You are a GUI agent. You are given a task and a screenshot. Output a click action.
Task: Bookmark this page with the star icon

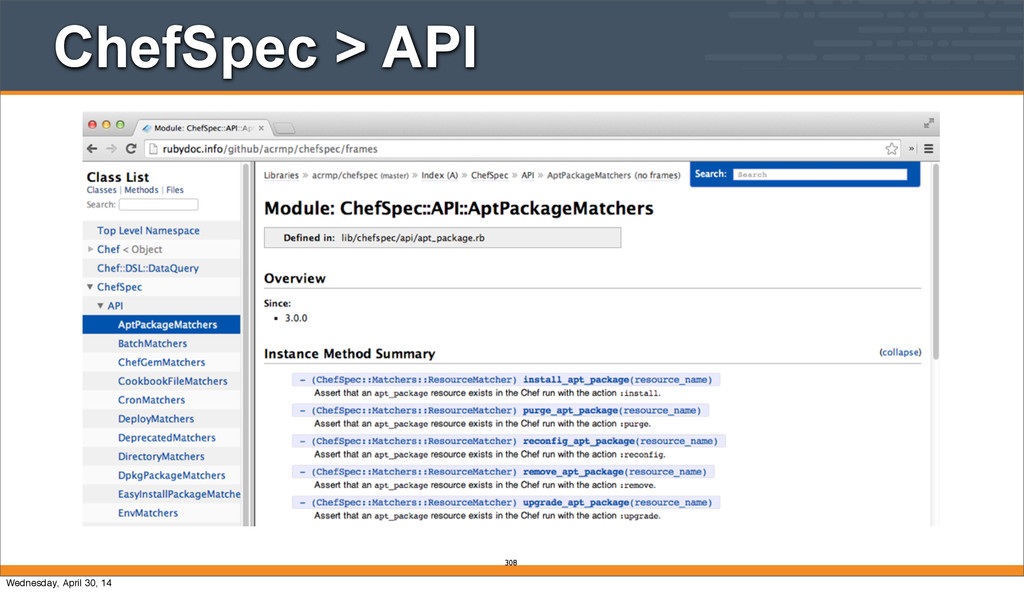[x=891, y=148]
